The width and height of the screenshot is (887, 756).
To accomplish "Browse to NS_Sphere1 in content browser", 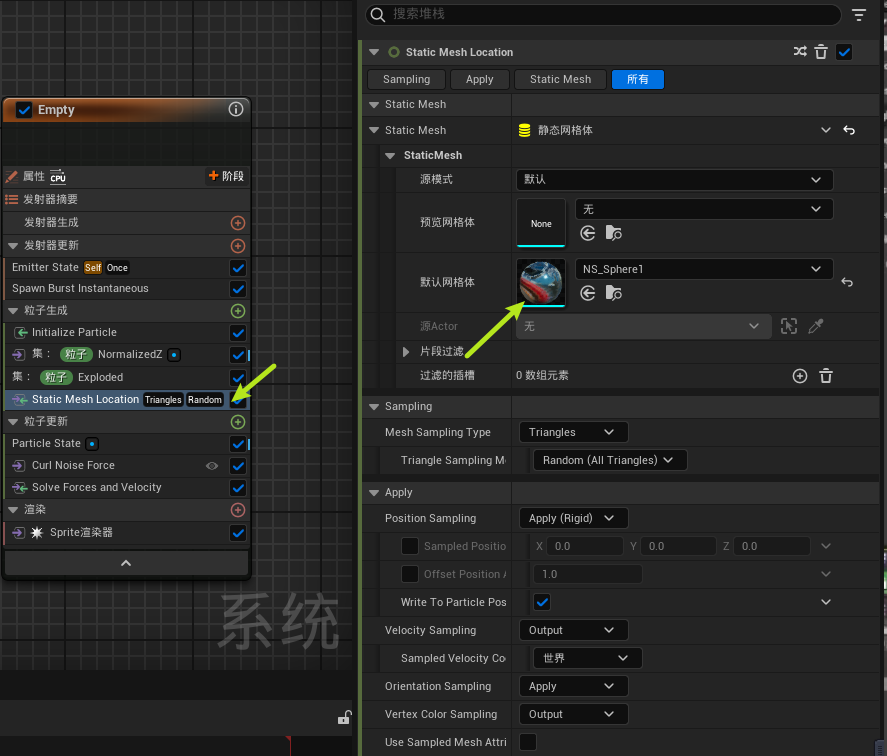I will (x=614, y=293).
